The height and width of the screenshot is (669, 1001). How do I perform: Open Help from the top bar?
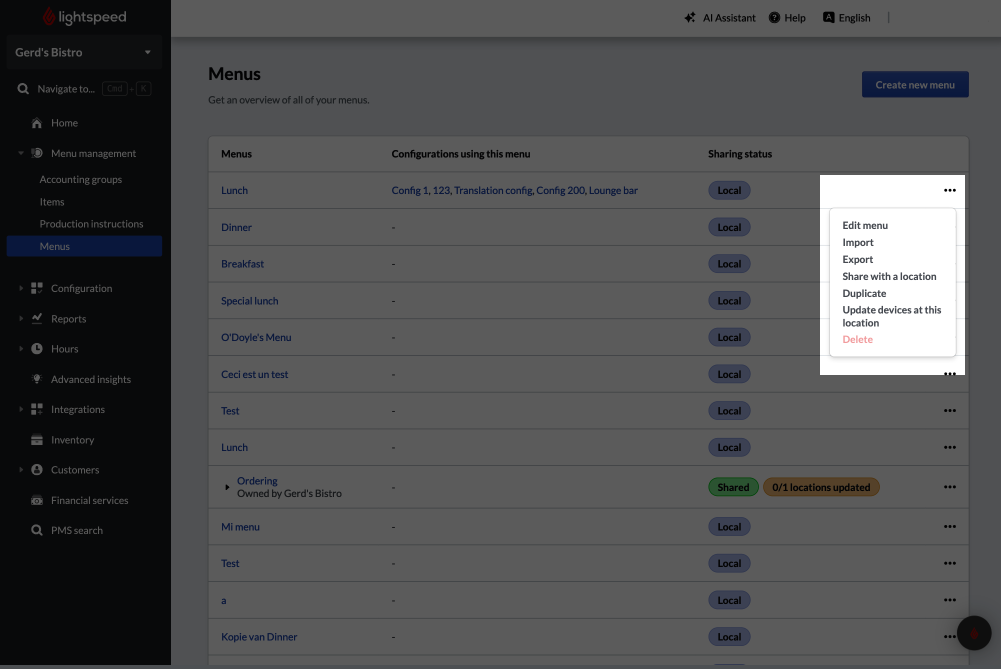787,18
